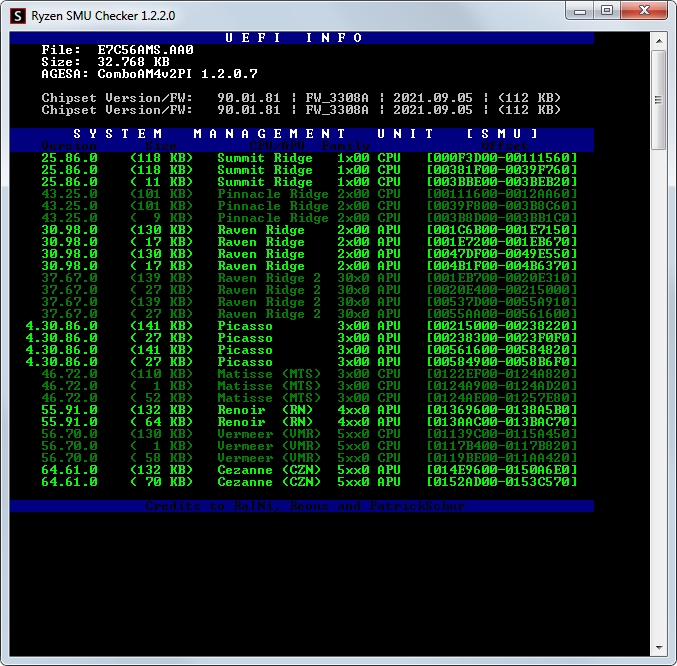Image resolution: width=677 pixels, height=666 pixels.
Task: Click Vermeer offset [0117B400-0117B820]
Action: click(x=502, y=446)
